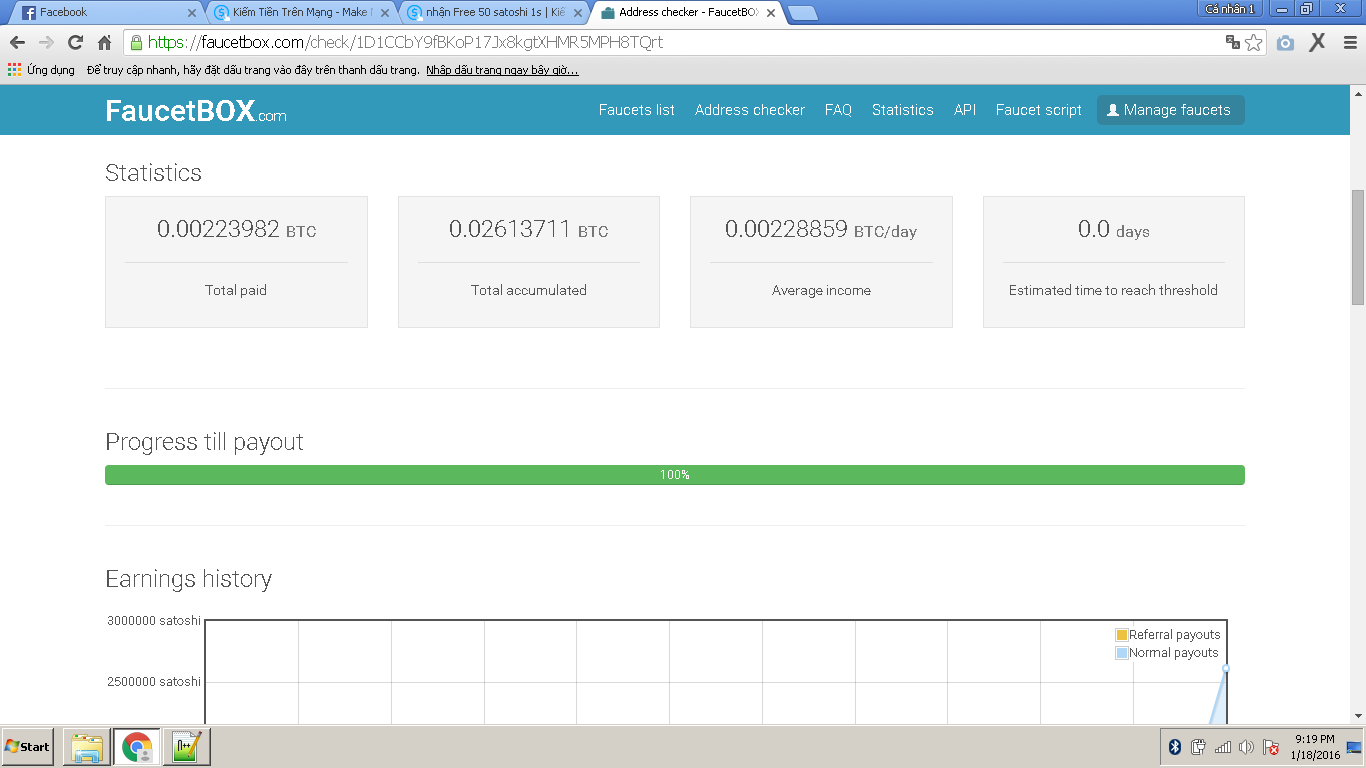This screenshot has height=768, width=1366.
Task: Reload the page with the refresh icon
Action: tap(75, 43)
